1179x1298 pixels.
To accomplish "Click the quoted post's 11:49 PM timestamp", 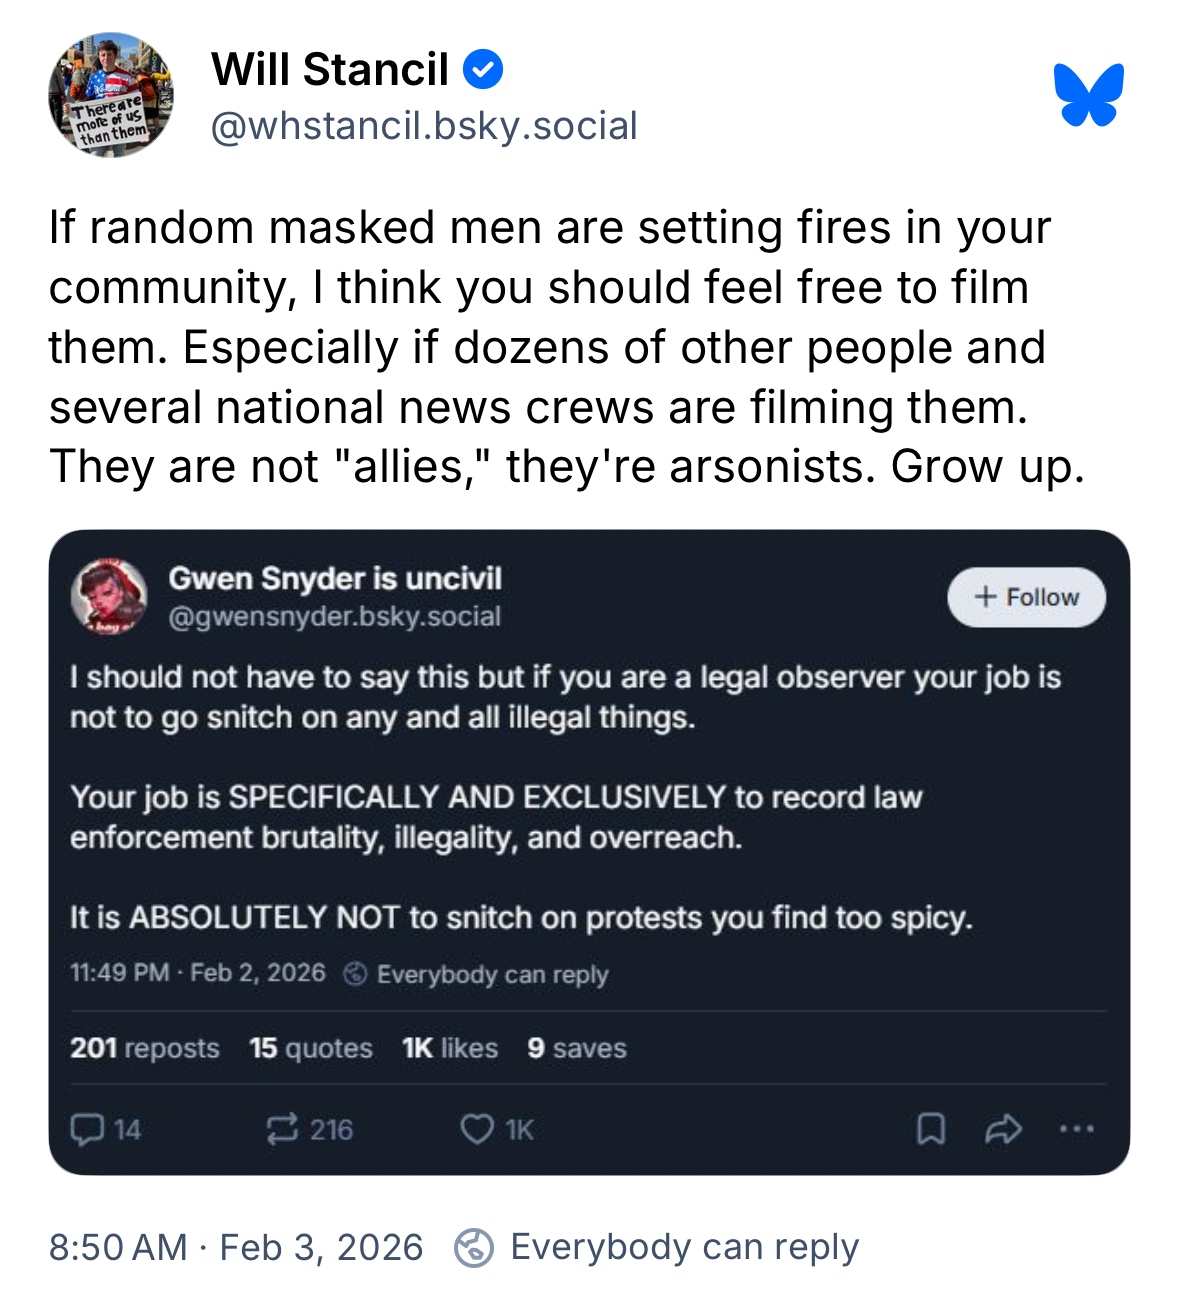I will pyautogui.click(x=198, y=973).
